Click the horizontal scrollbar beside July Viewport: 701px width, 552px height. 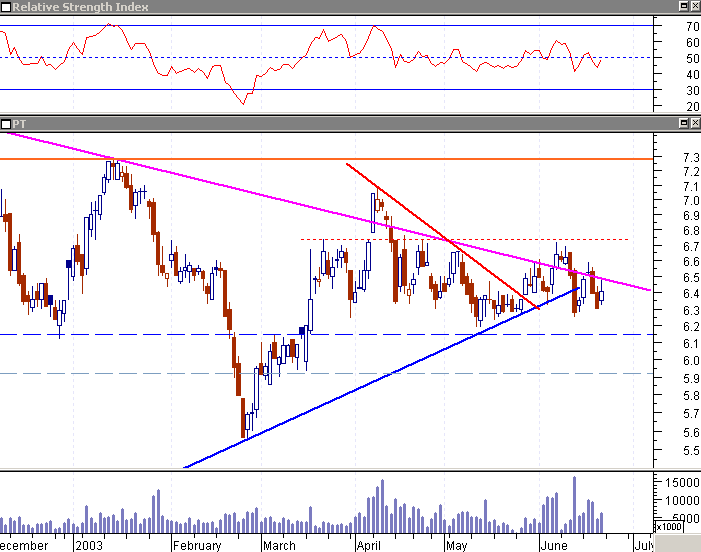(677, 543)
